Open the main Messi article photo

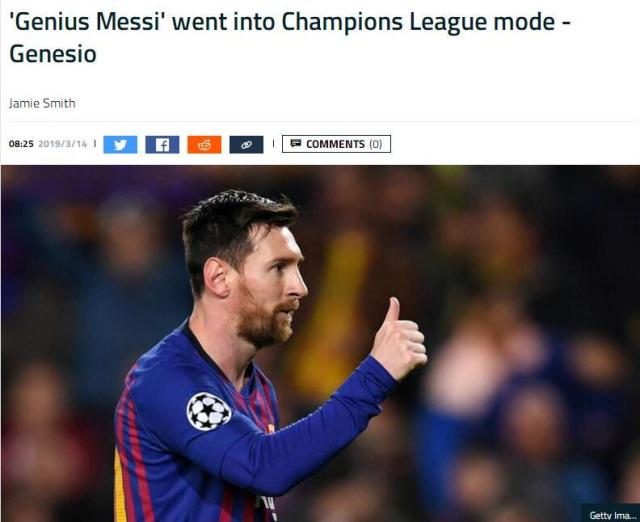pos(320,343)
